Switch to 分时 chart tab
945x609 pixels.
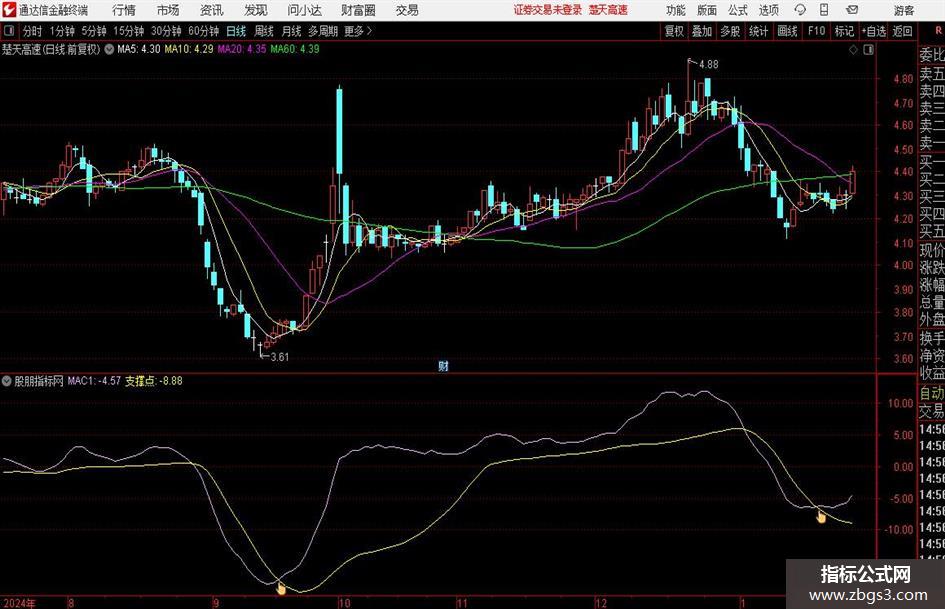32,31
